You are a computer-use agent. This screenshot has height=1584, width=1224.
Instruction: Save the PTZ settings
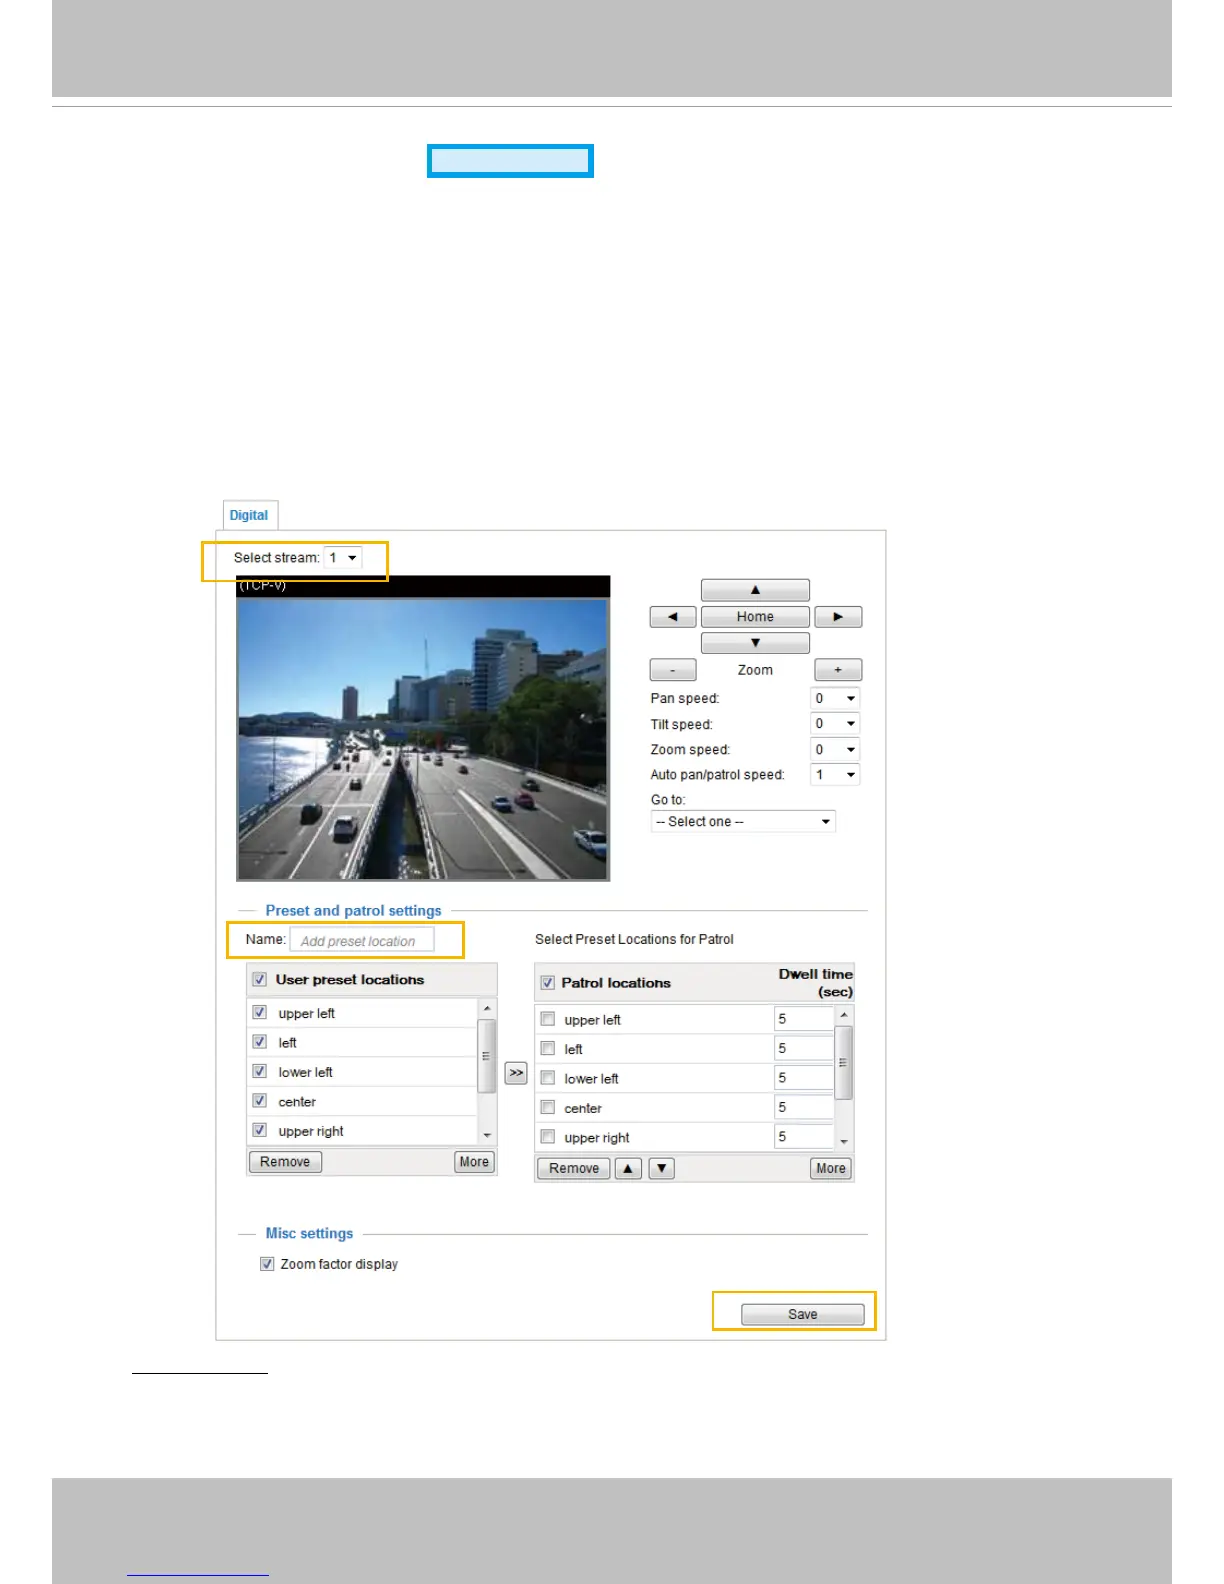click(803, 1314)
